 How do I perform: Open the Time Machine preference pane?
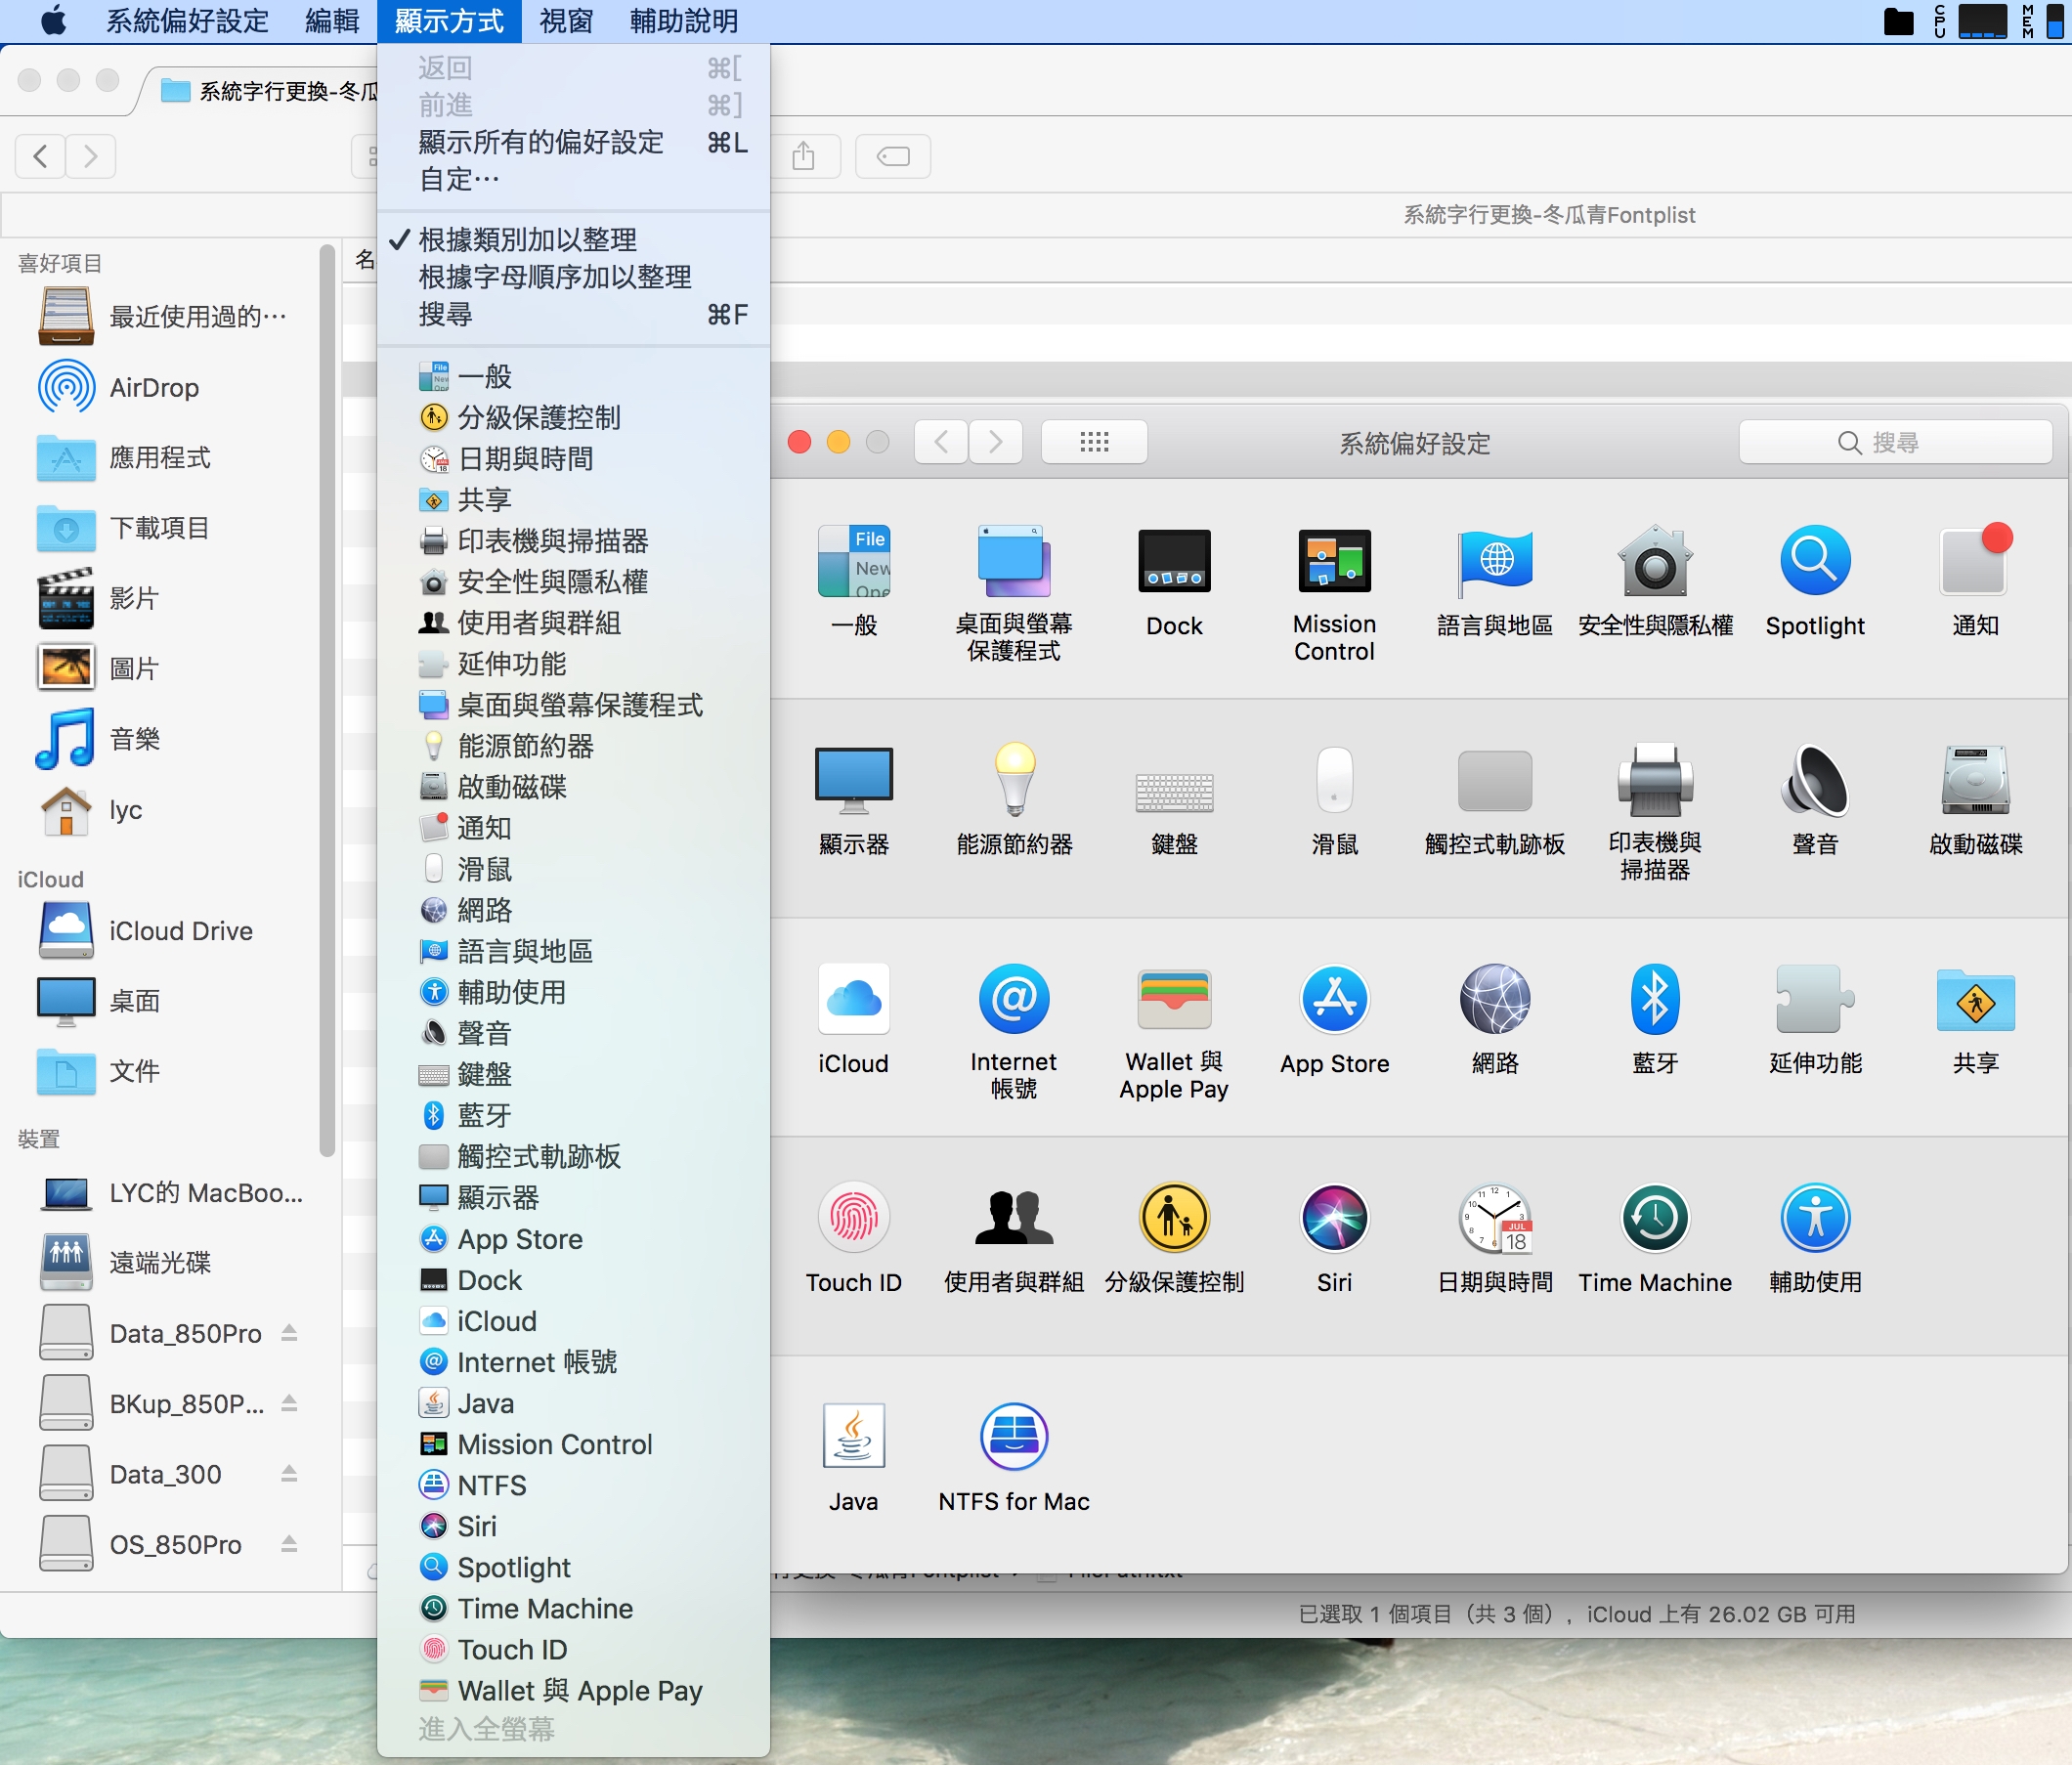[1654, 1219]
